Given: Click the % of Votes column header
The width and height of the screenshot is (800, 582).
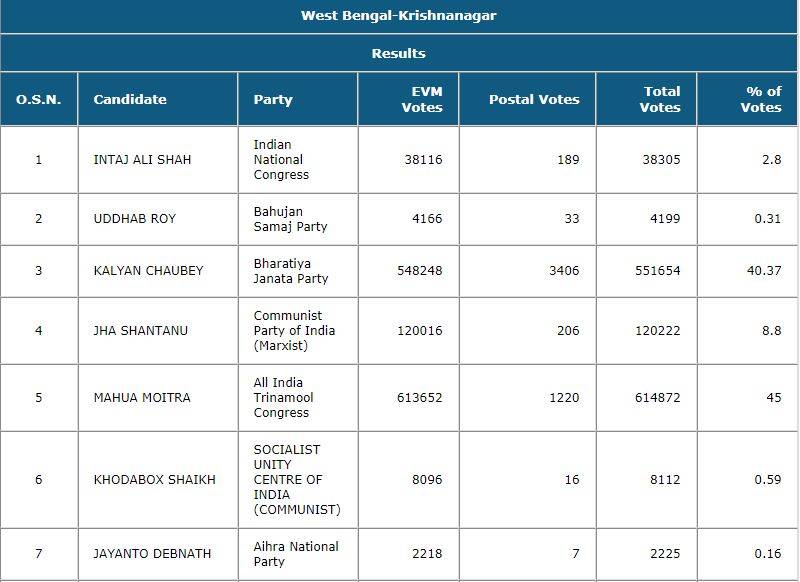Looking at the screenshot, I should coord(761,99).
